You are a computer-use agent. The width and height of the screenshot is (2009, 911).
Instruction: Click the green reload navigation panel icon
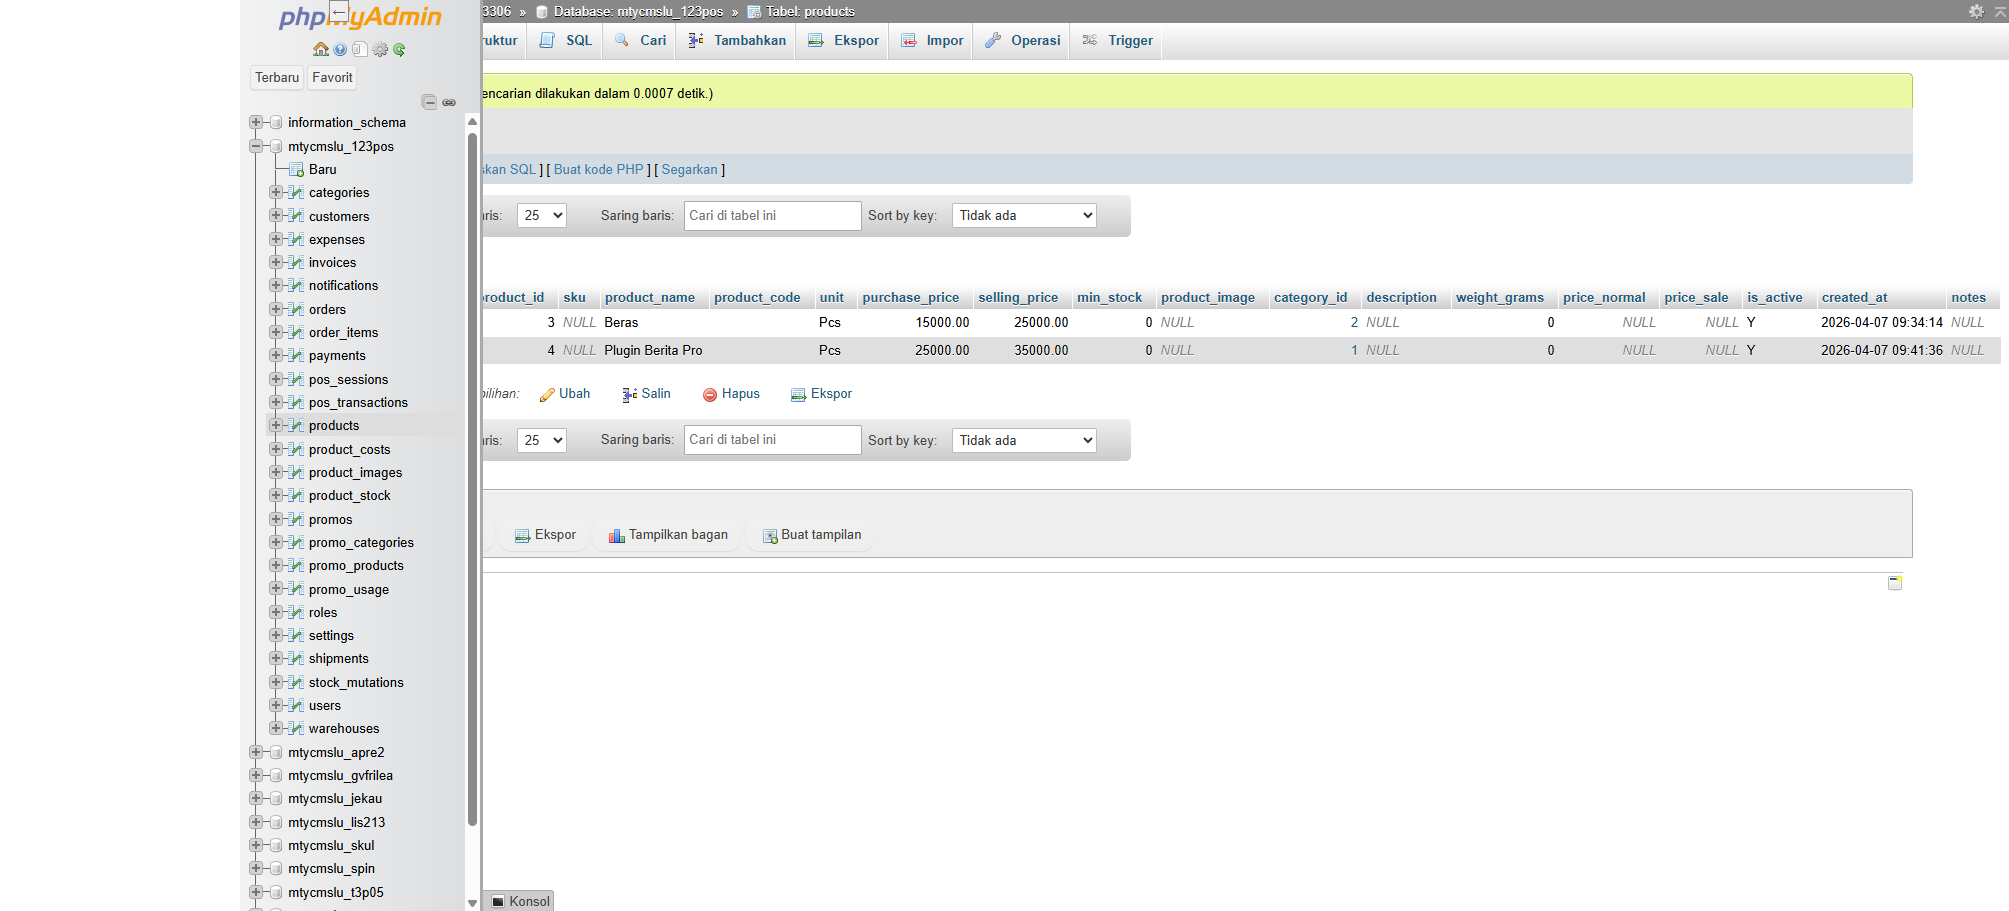(399, 49)
